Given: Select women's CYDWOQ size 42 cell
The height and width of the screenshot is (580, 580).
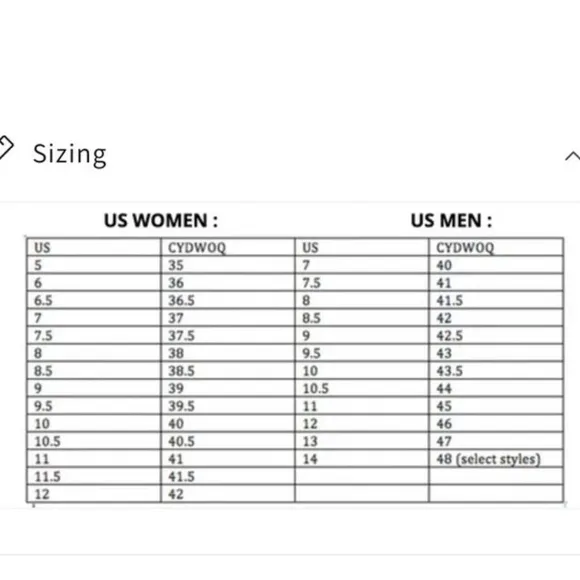Looking at the screenshot, I should coord(228,494).
